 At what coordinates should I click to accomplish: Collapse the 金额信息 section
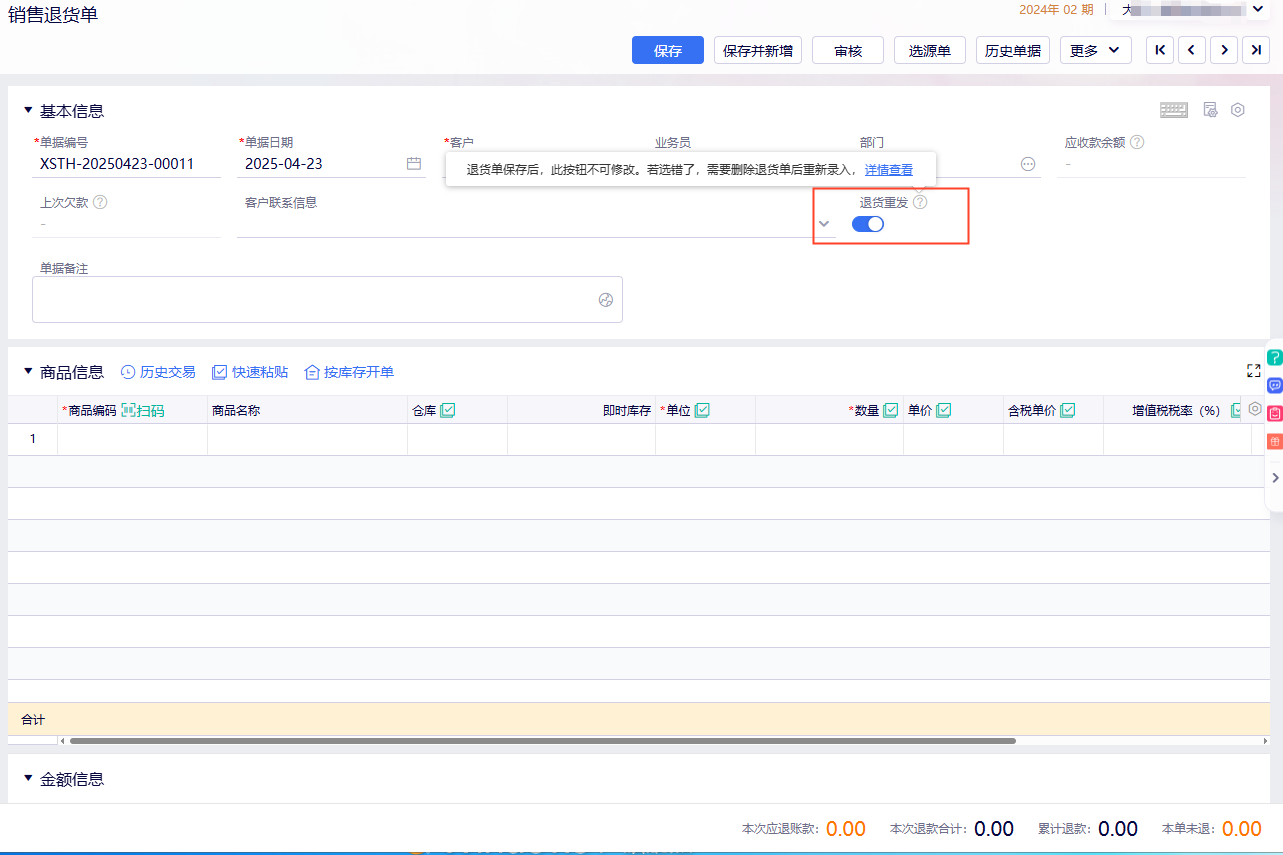28,778
